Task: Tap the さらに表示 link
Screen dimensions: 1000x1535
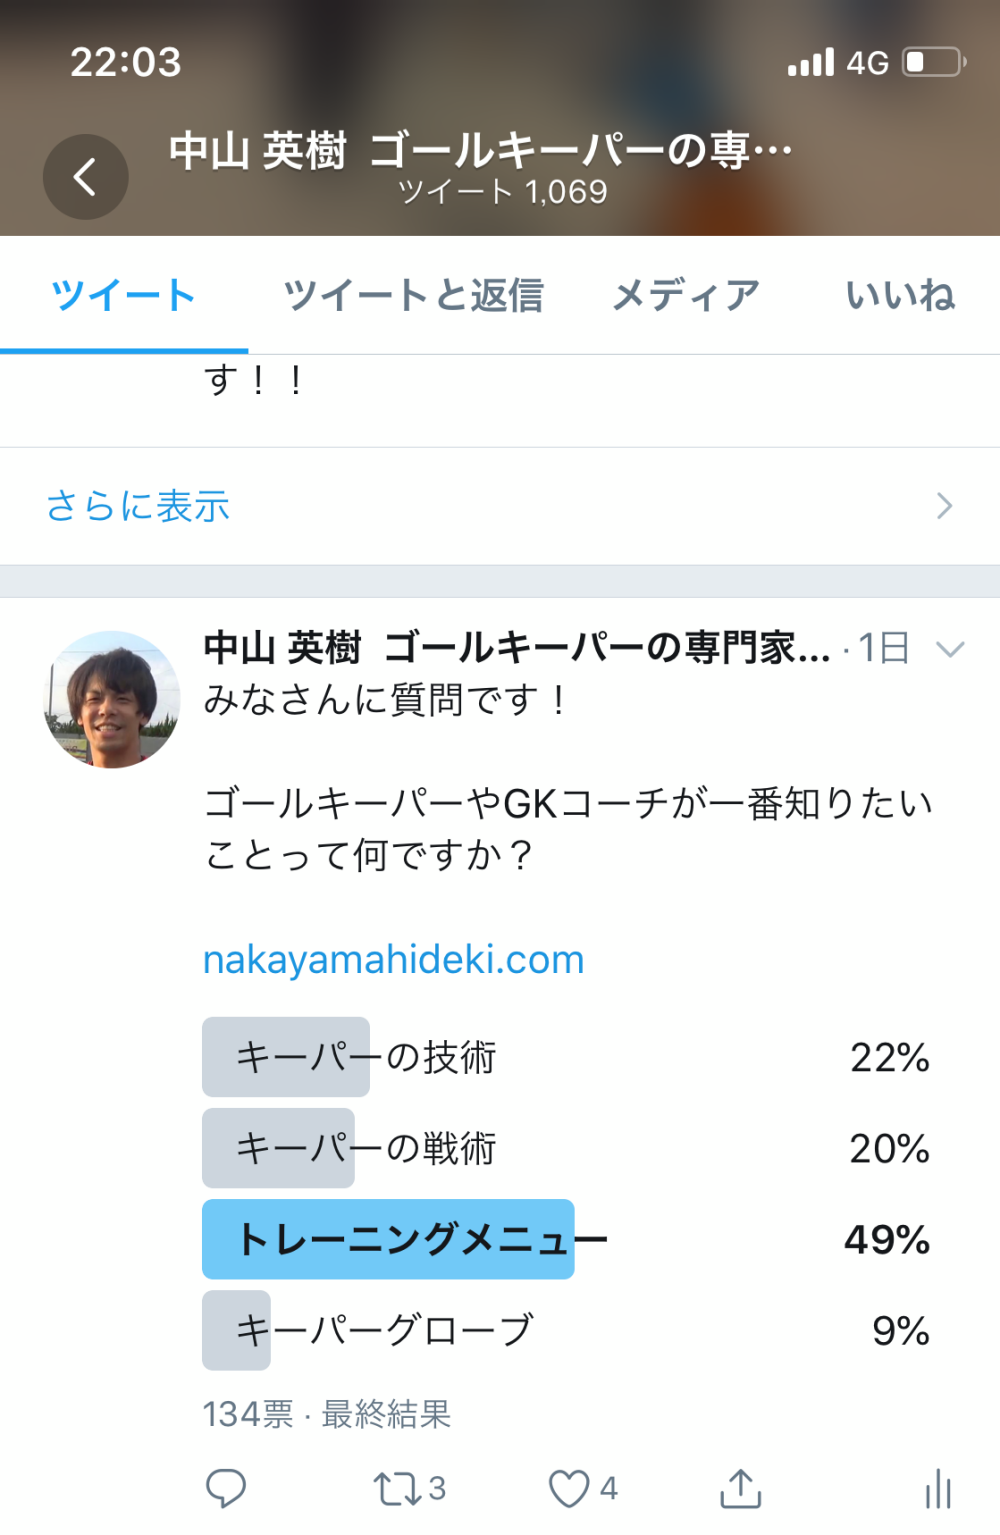Action: [x=138, y=506]
